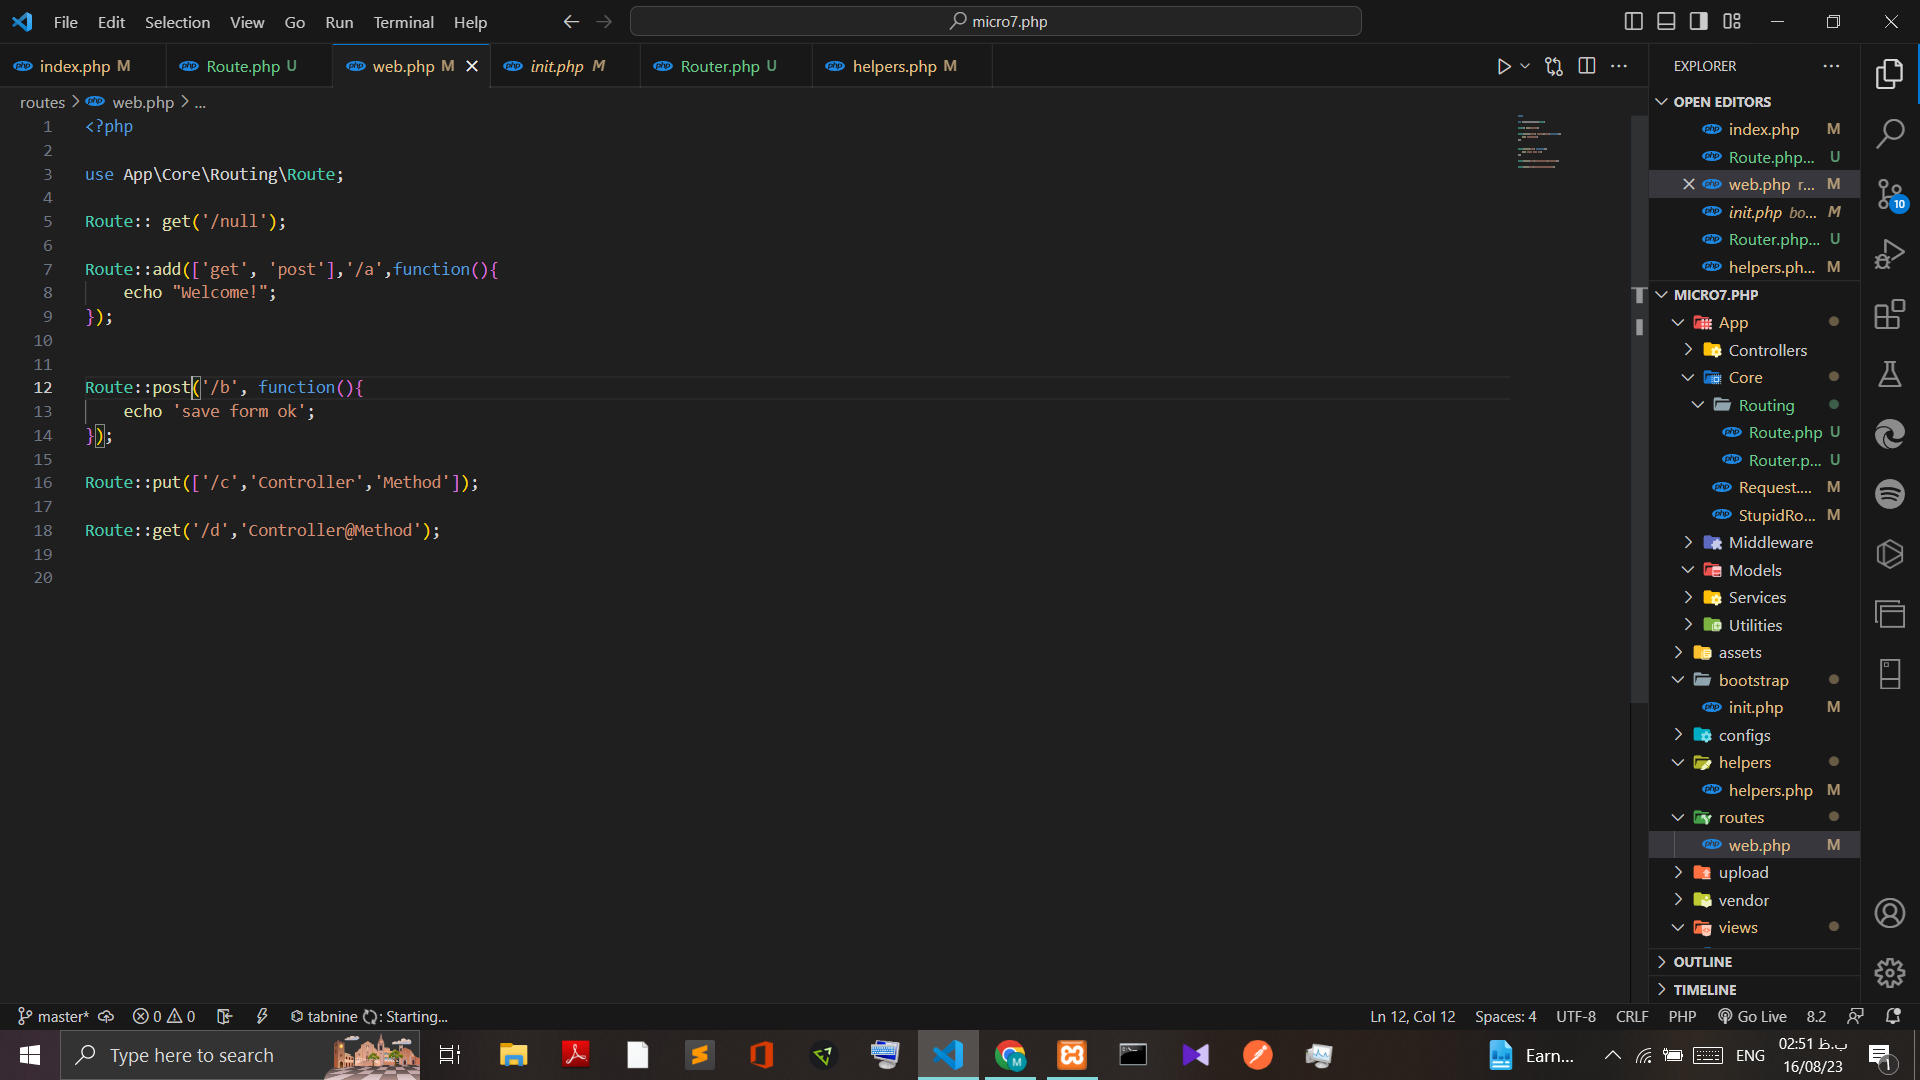The image size is (1920, 1080).
Task: Click the micro7.php command center search box
Action: click(996, 21)
